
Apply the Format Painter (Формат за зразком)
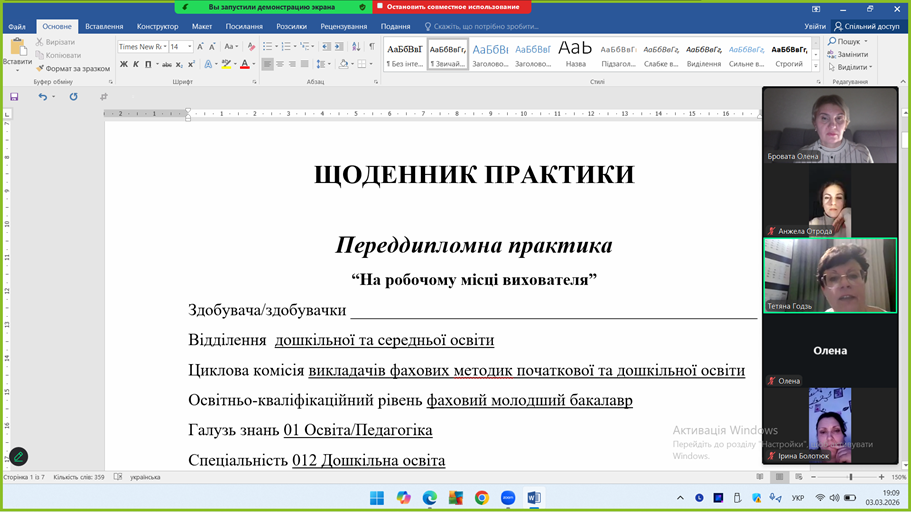72,69
